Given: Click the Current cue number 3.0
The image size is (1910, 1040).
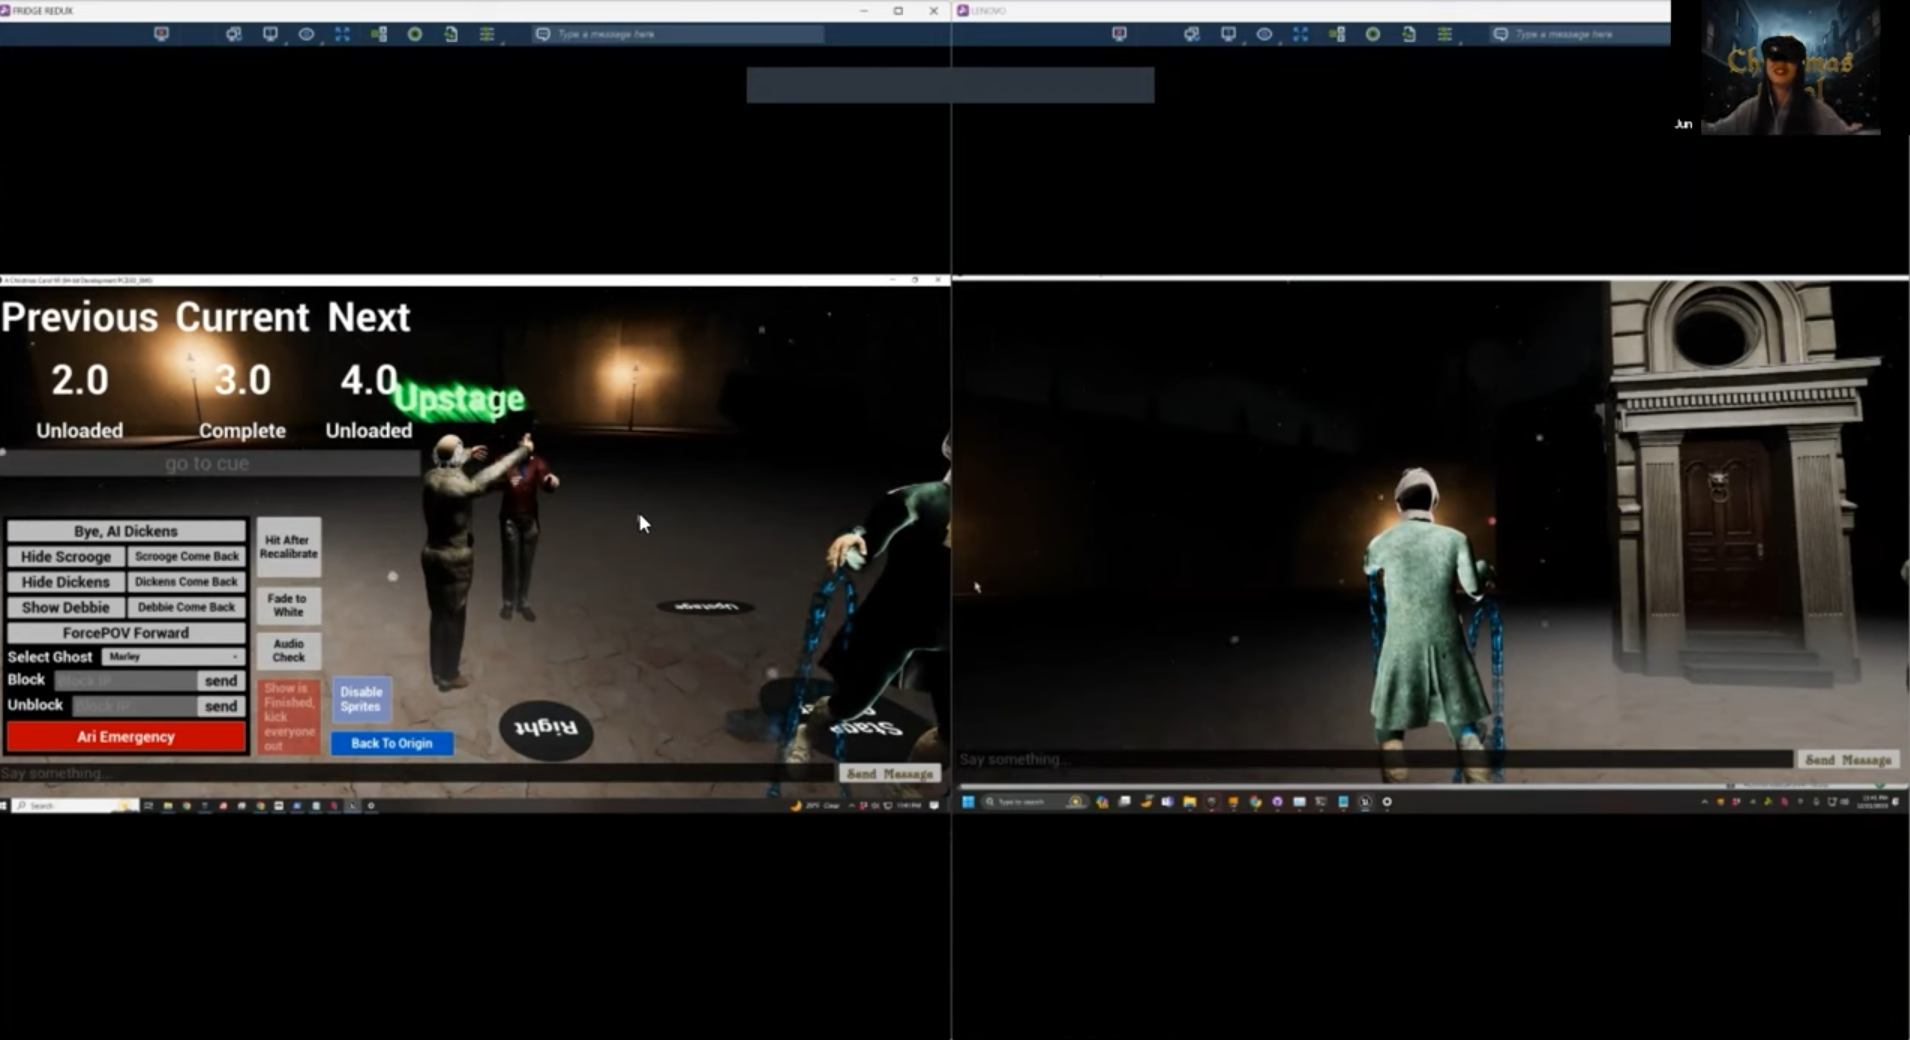Looking at the screenshot, I should click(x=243, y=380).
